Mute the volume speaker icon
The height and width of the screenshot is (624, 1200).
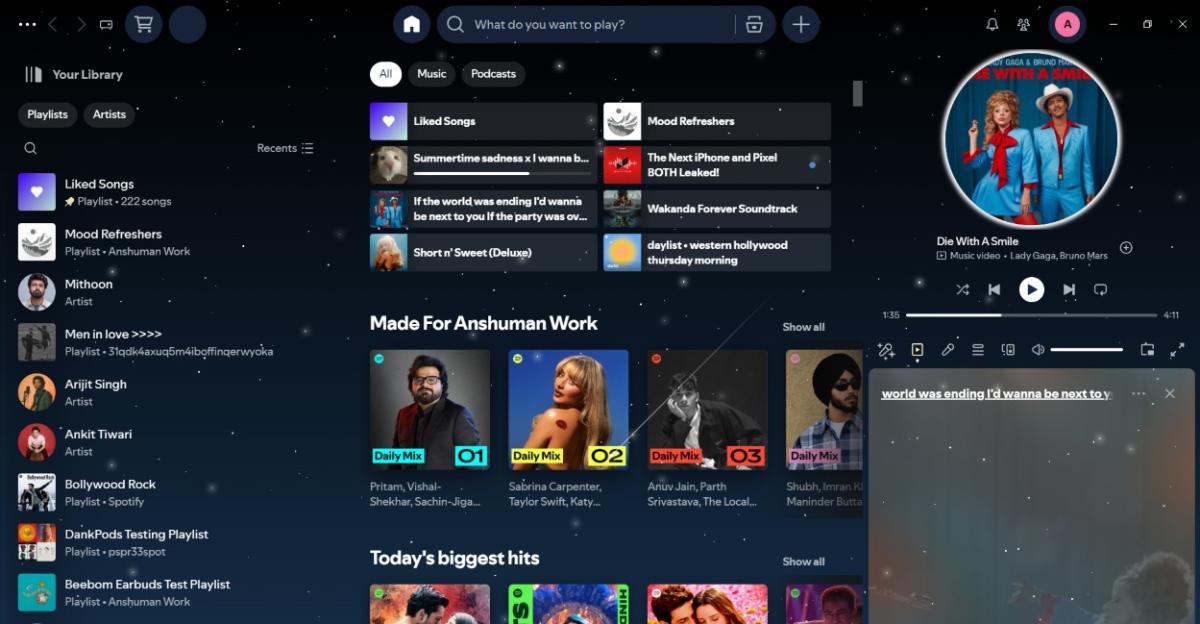click(1040, 349)
